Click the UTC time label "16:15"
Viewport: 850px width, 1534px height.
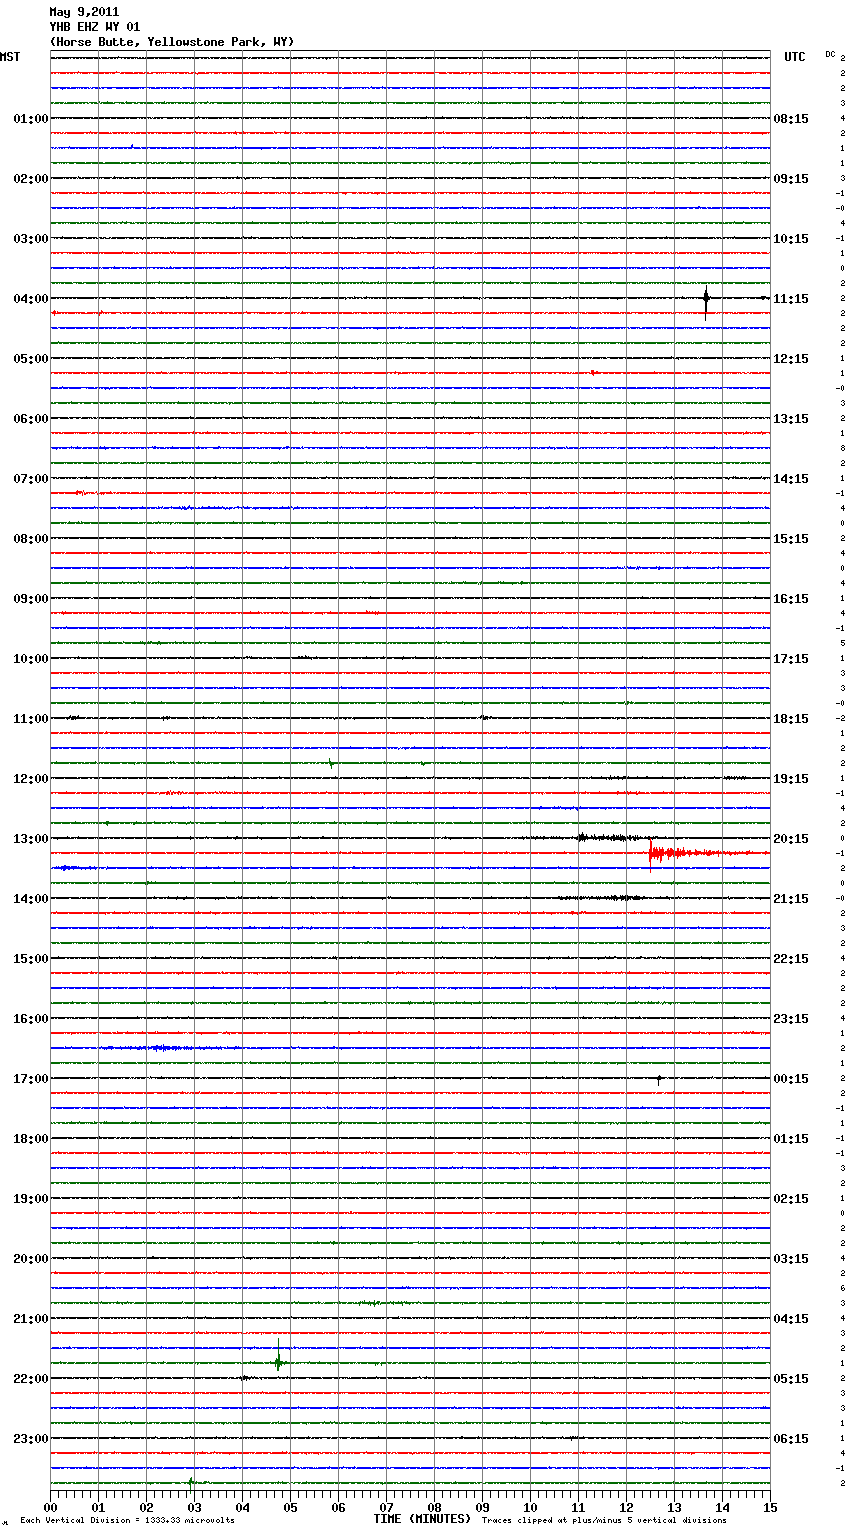tap(791, 599)
